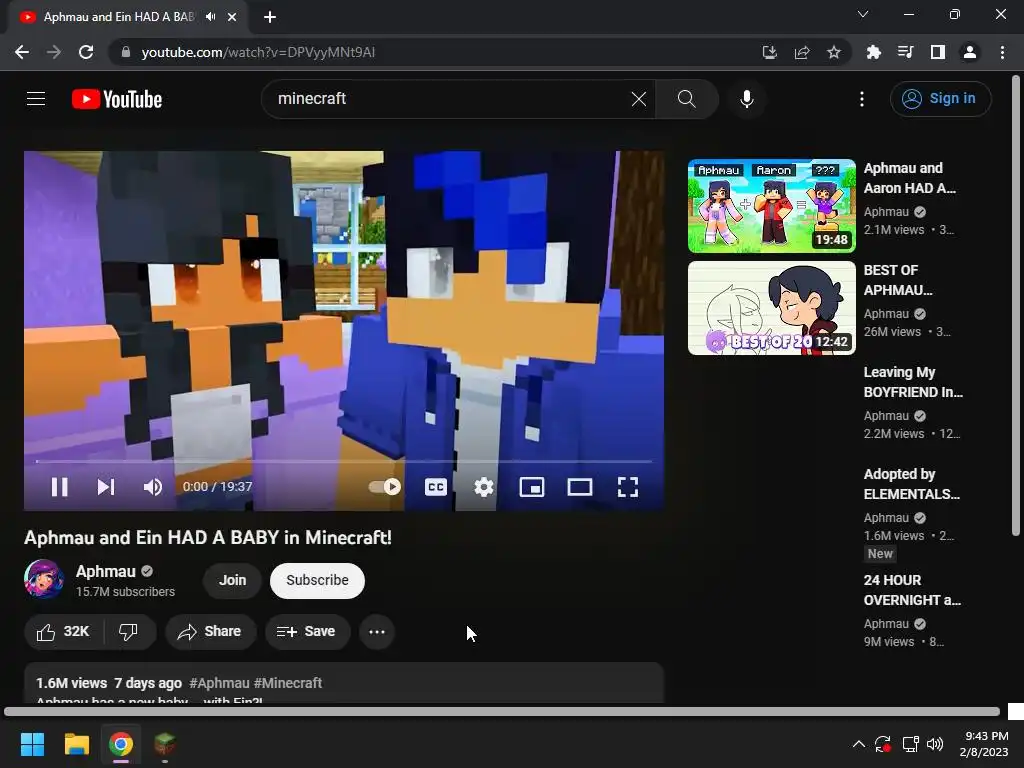Mute the video player volume
This screenshot has height=768, width=1024.
tap(153, 487)
